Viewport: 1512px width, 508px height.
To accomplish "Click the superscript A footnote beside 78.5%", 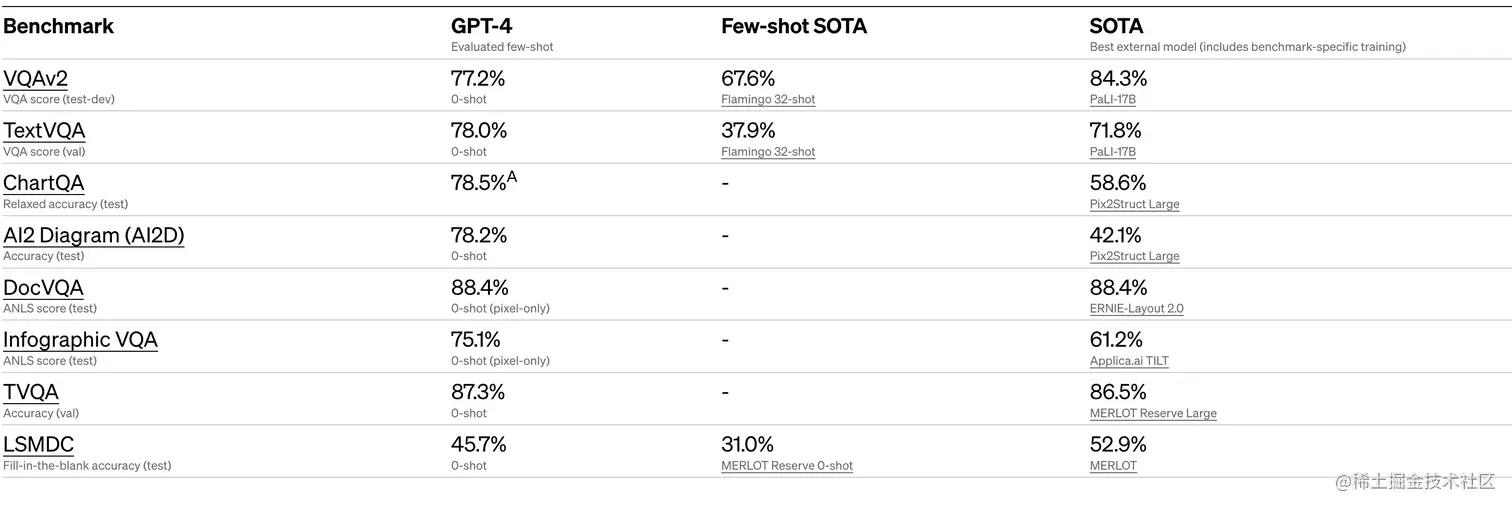I will pyautogui.click(x=512, y=178).
